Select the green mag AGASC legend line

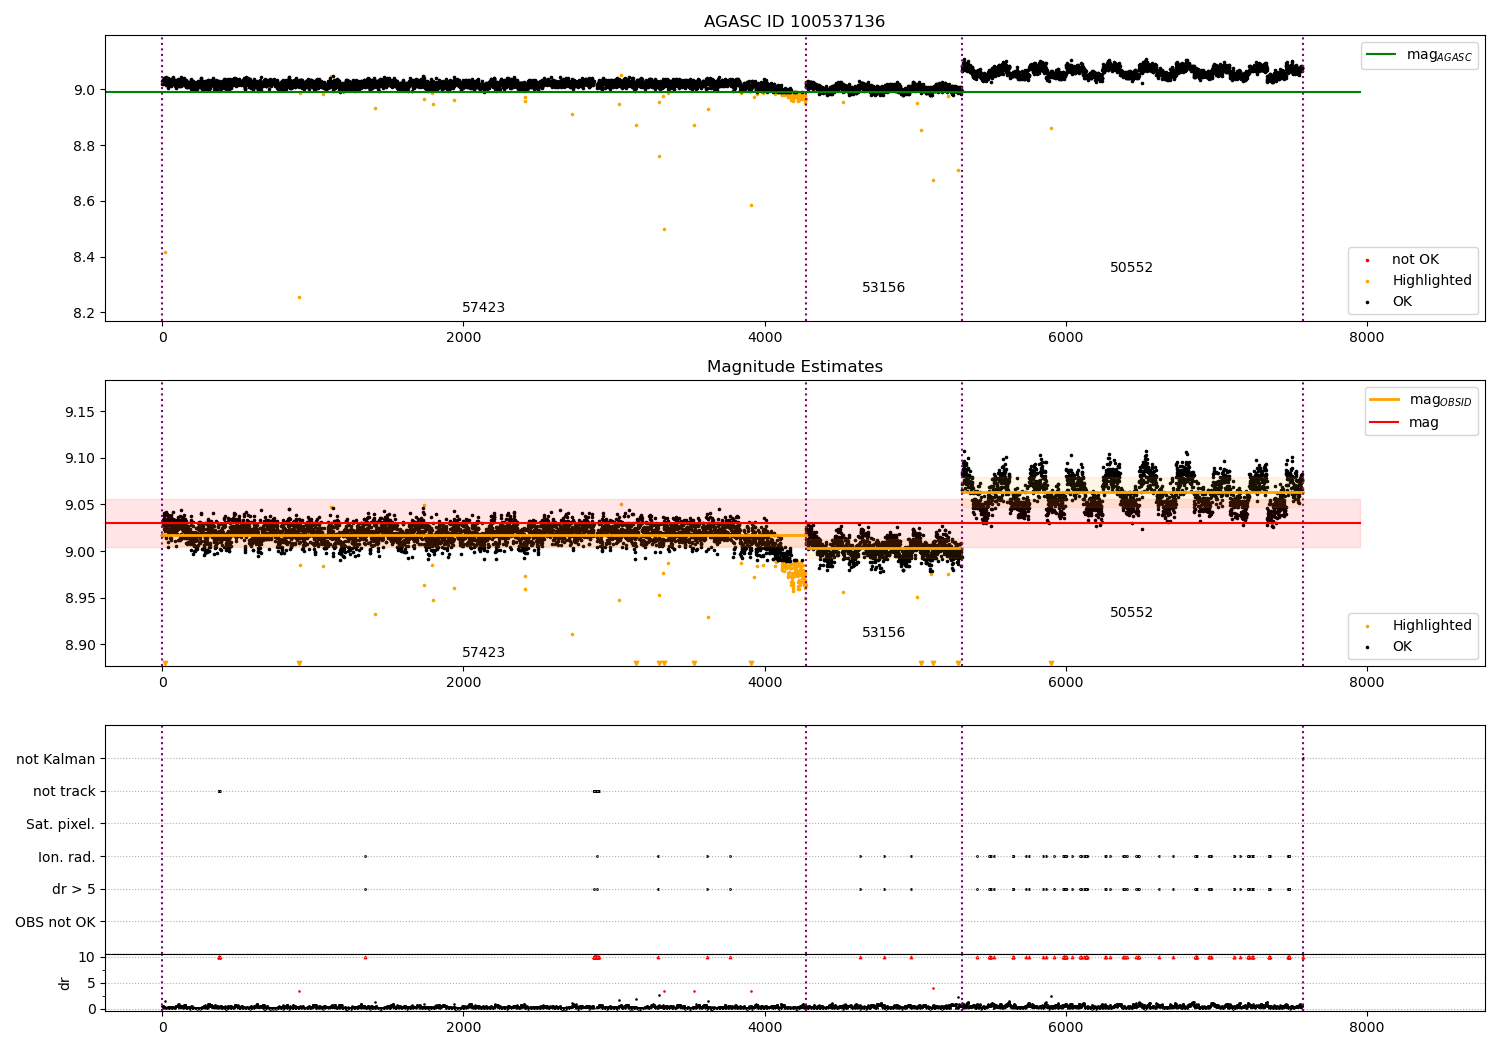[1382, 54]
